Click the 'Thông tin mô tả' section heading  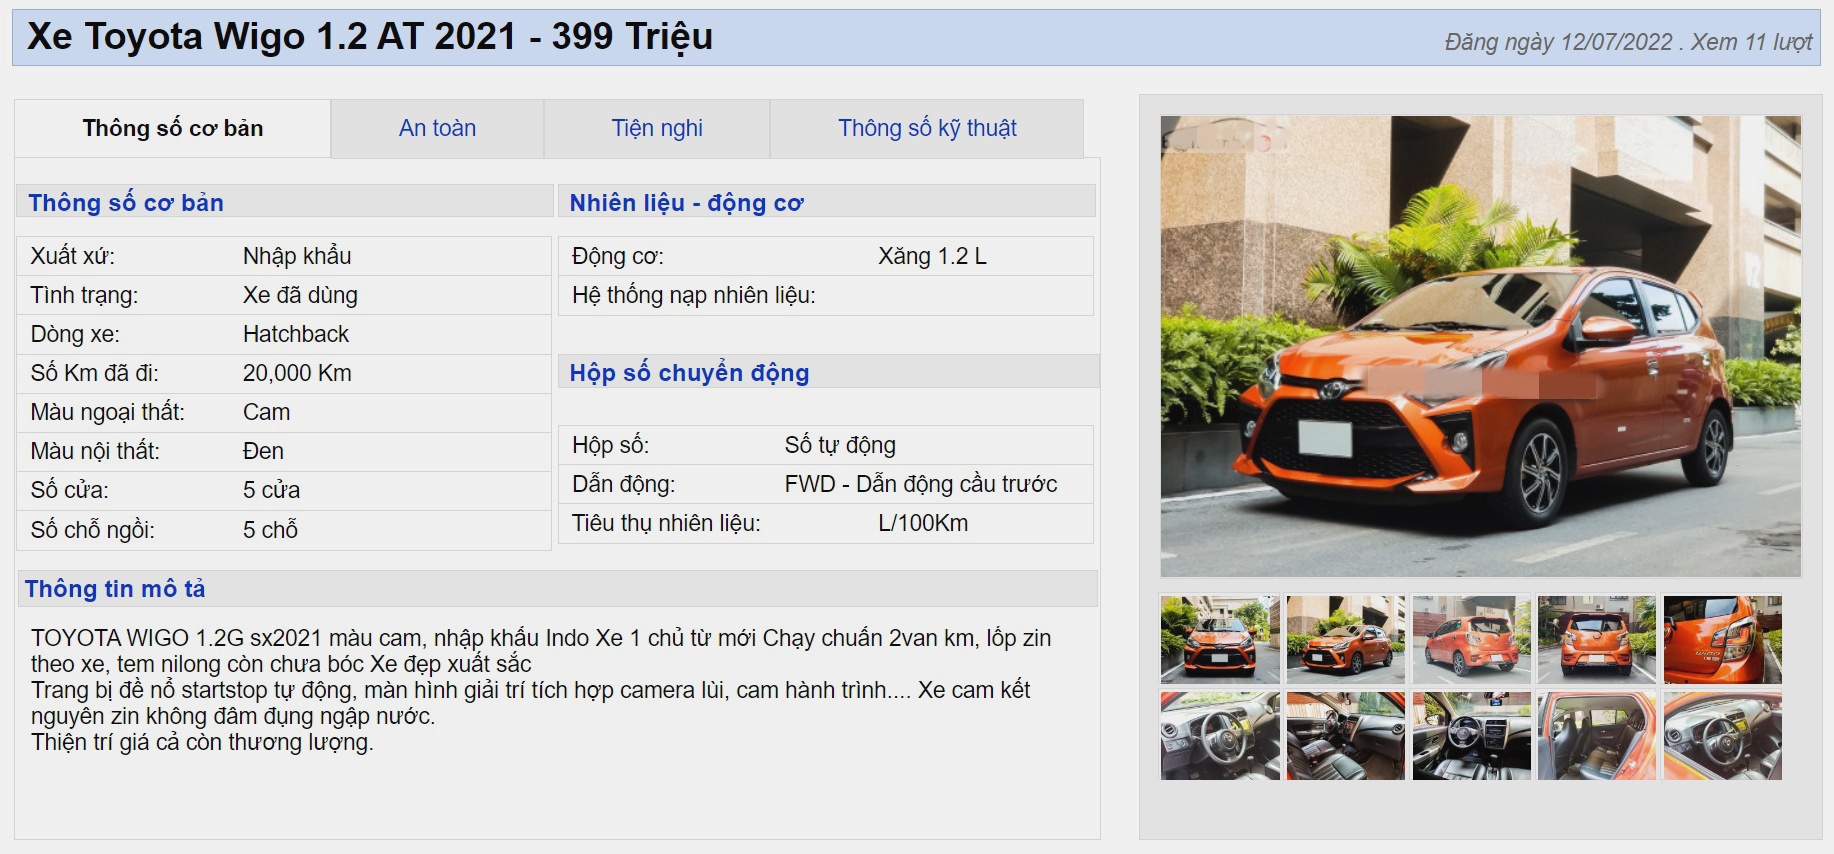[115, 589]
